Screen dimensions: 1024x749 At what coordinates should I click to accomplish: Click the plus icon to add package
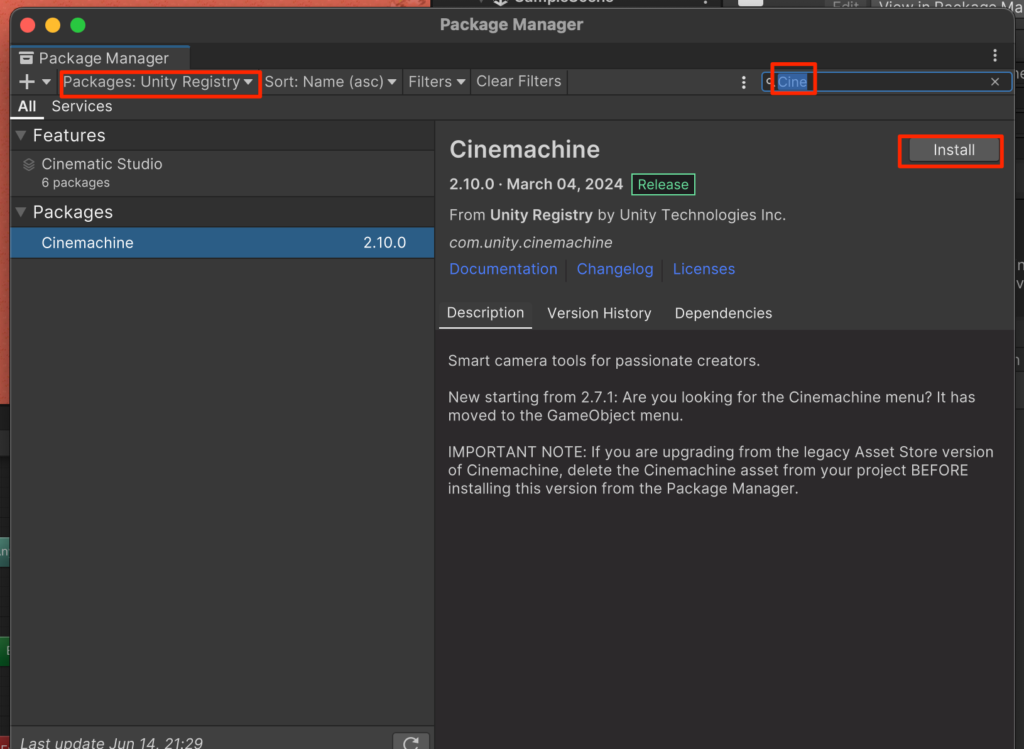point(26,82)
